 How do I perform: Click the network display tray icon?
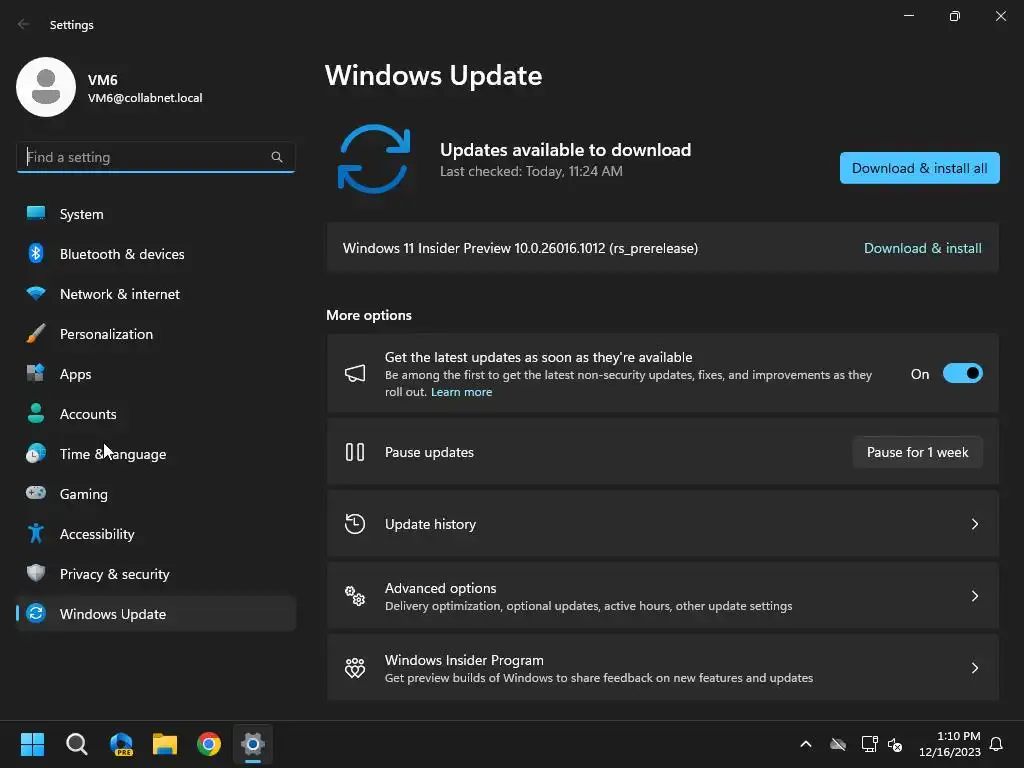coord(869,744)
